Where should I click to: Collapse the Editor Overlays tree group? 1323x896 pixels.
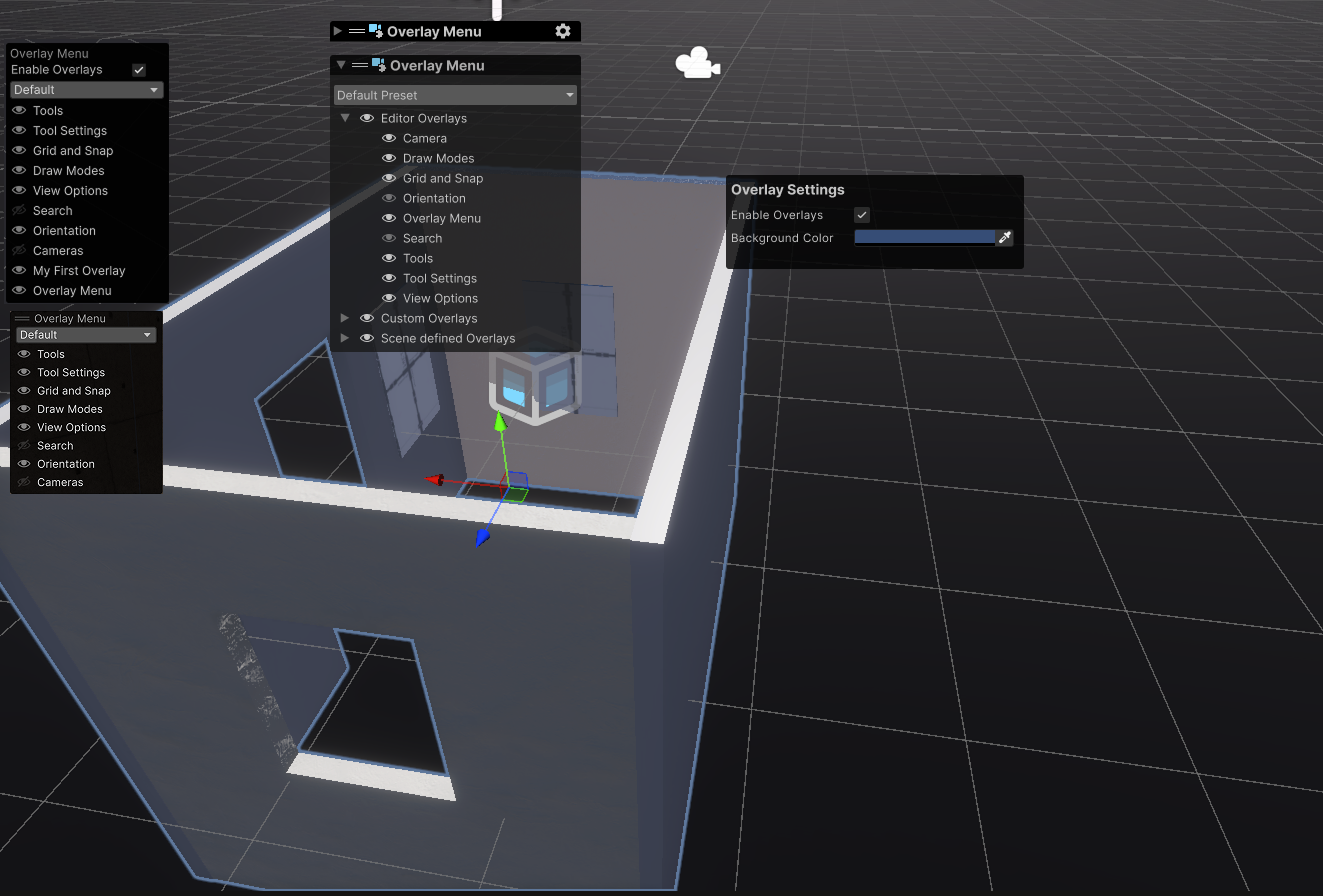(345, 118)
